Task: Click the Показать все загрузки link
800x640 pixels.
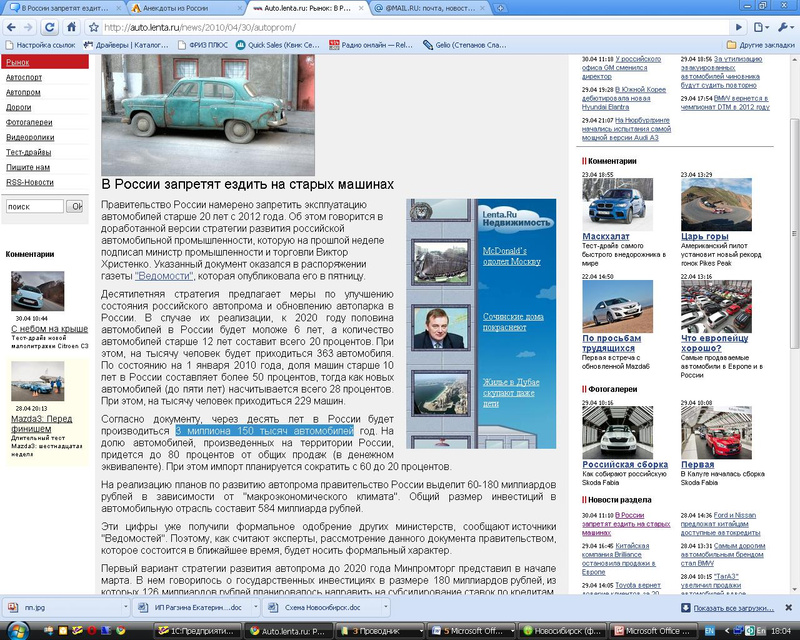Action: click(x=733, y=608)
